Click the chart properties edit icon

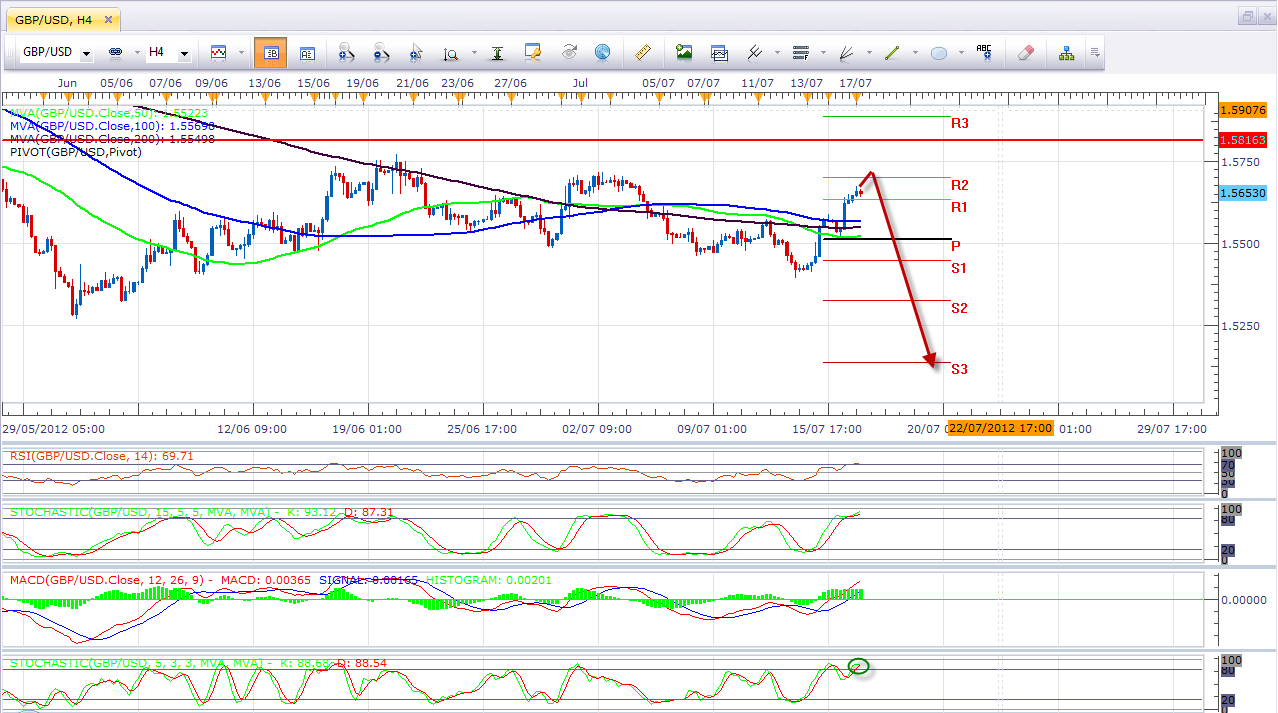[533, 52]
